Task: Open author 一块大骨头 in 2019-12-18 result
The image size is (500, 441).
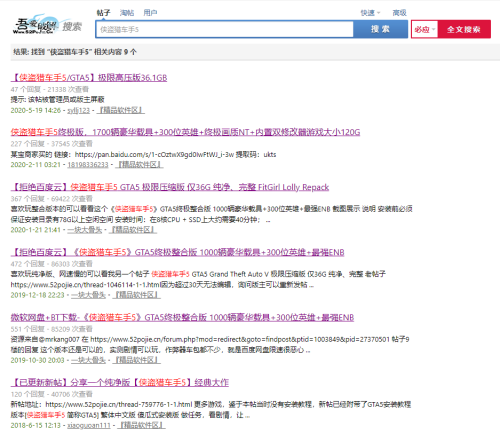Action: (x=88, y=295)
